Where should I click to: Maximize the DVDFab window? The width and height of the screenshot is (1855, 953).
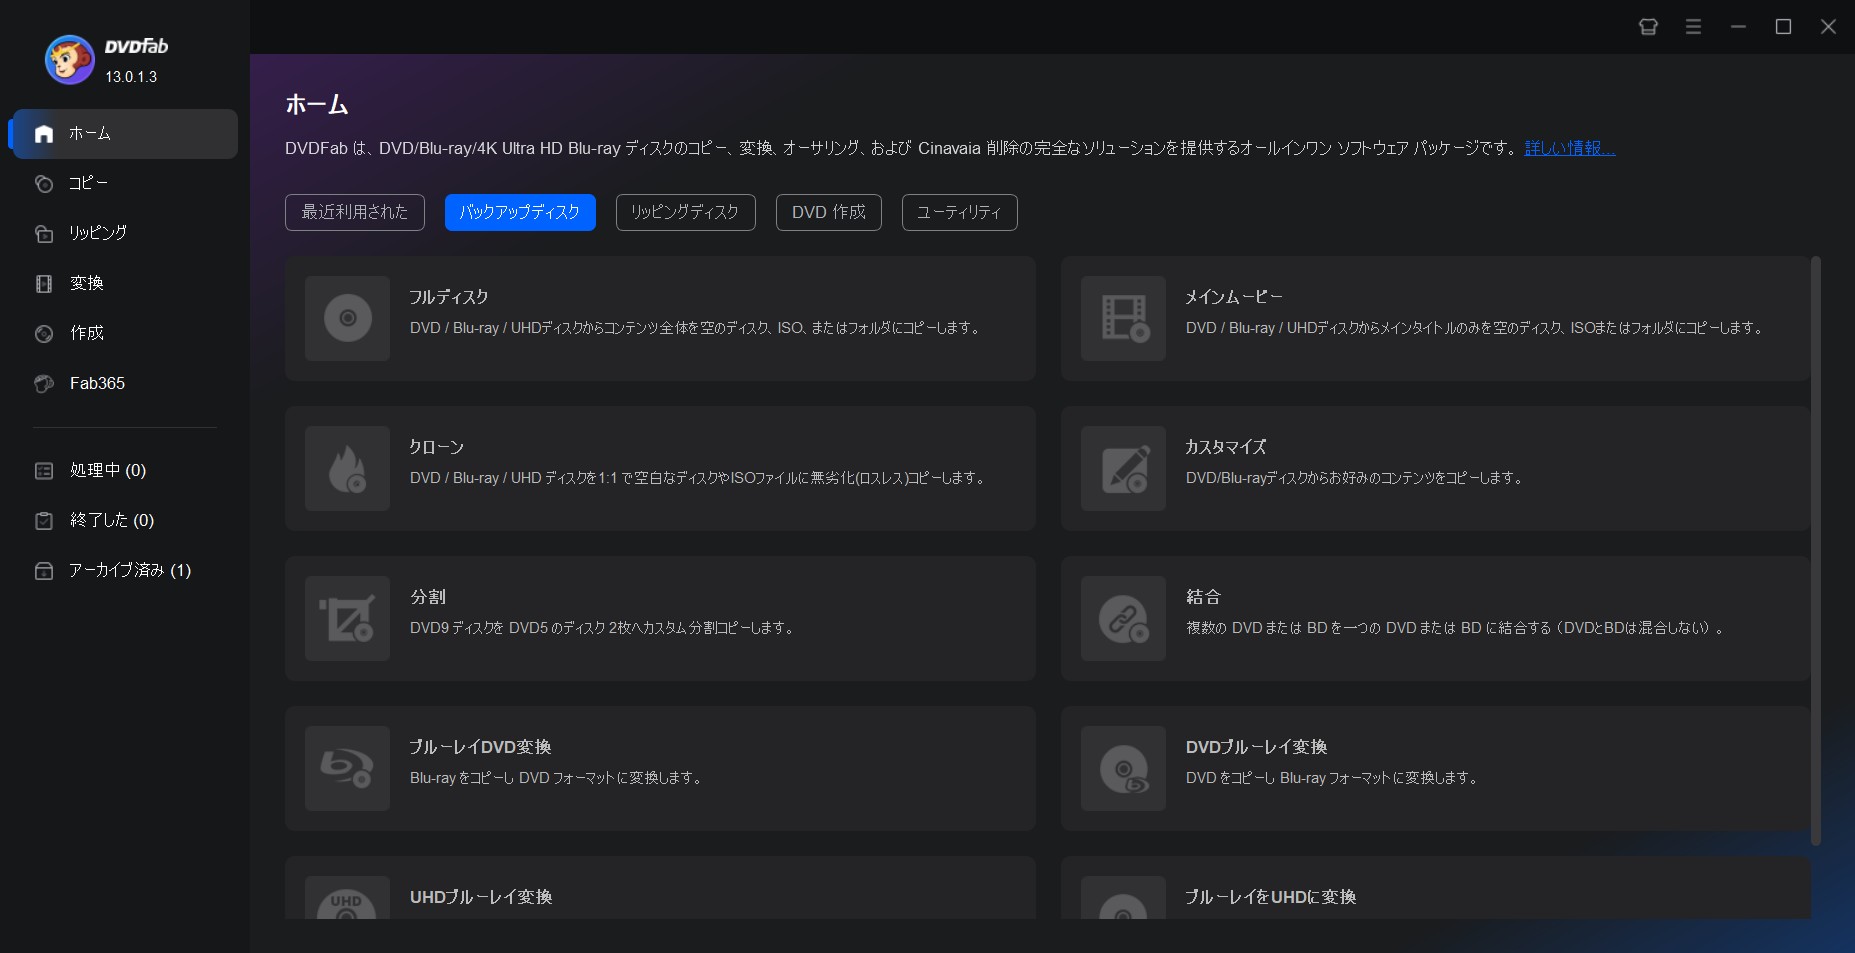coord(1783,27)
